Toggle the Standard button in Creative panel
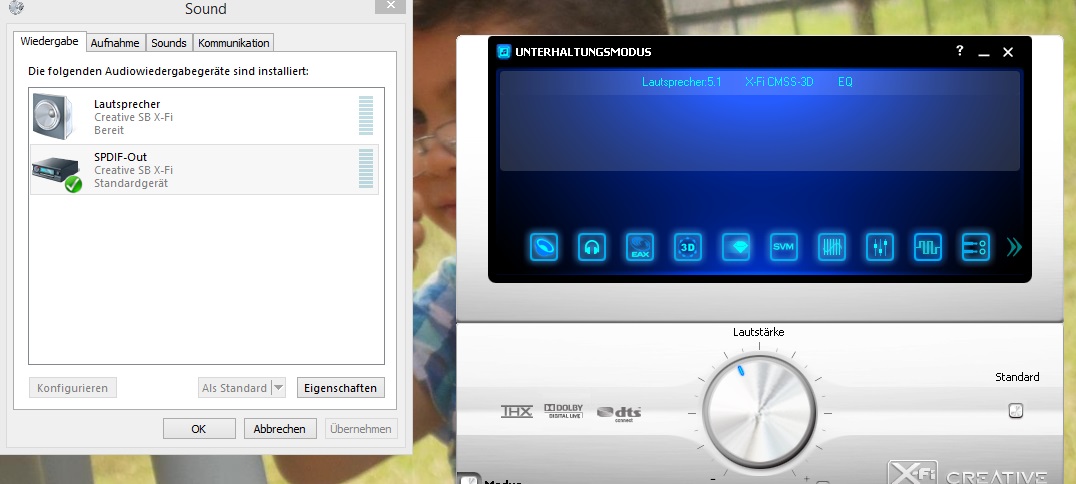Viewport: 1076px width, 484px height. (1016, 411)
